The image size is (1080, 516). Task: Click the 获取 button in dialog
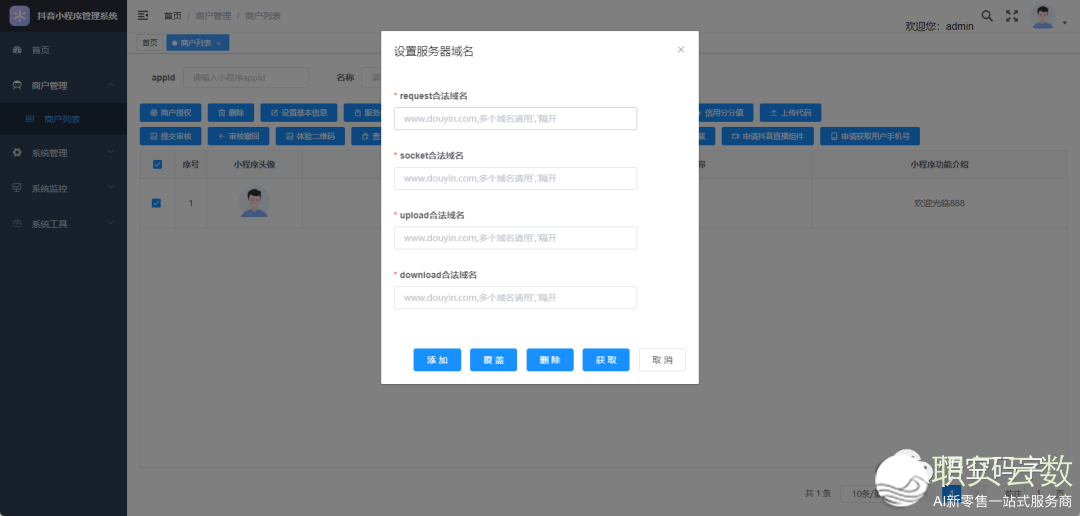[606, 360]
